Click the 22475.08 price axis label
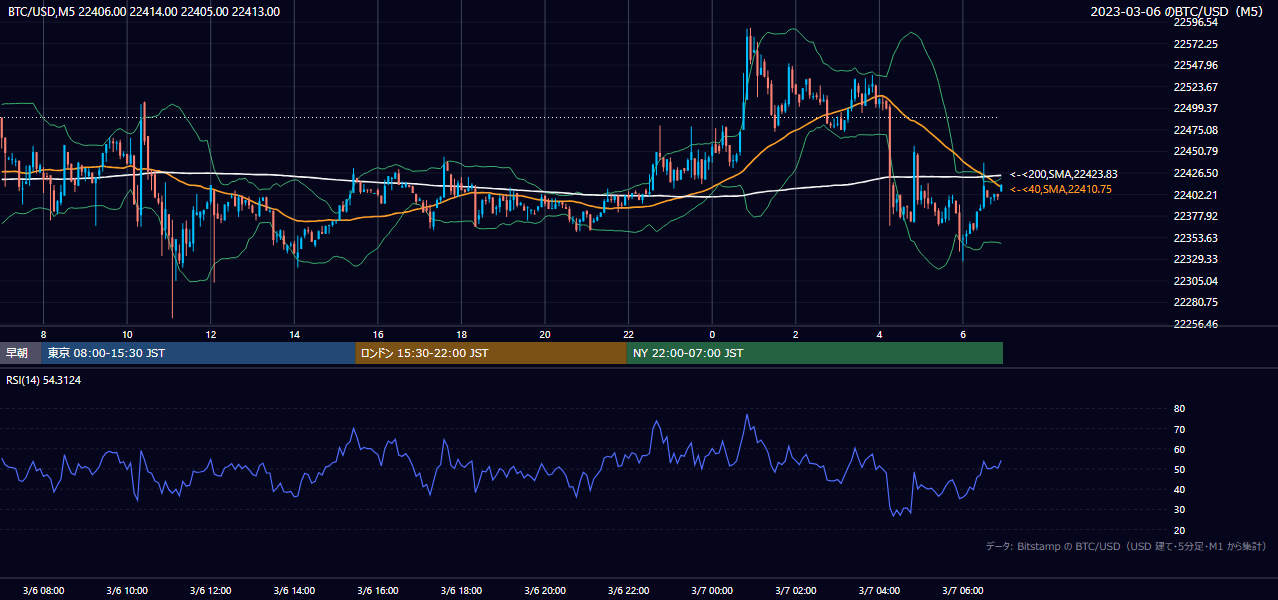This screenshot has height=600, width=1278. pos(1196,130)
